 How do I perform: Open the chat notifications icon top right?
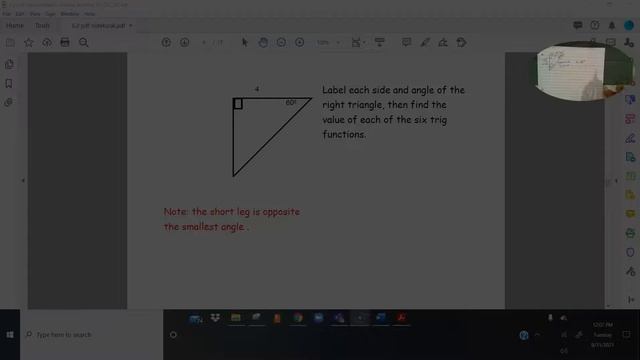[x=578, y=25]
